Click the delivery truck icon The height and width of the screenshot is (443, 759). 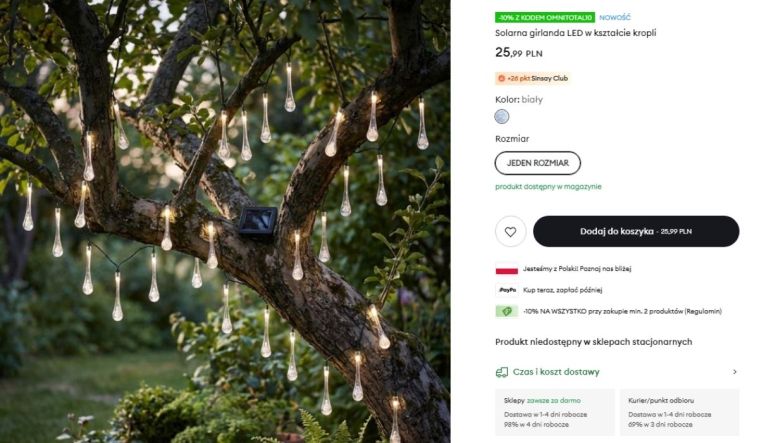(502, 372)
